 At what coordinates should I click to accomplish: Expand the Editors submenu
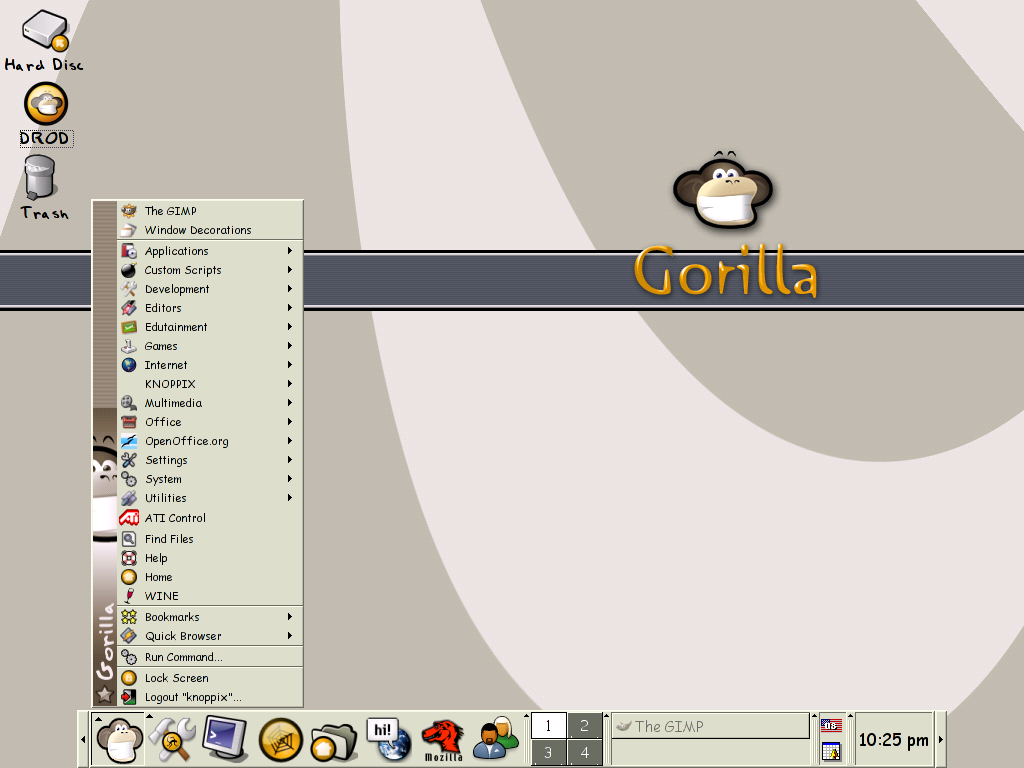pyautogui.click(x=210, y=308)
